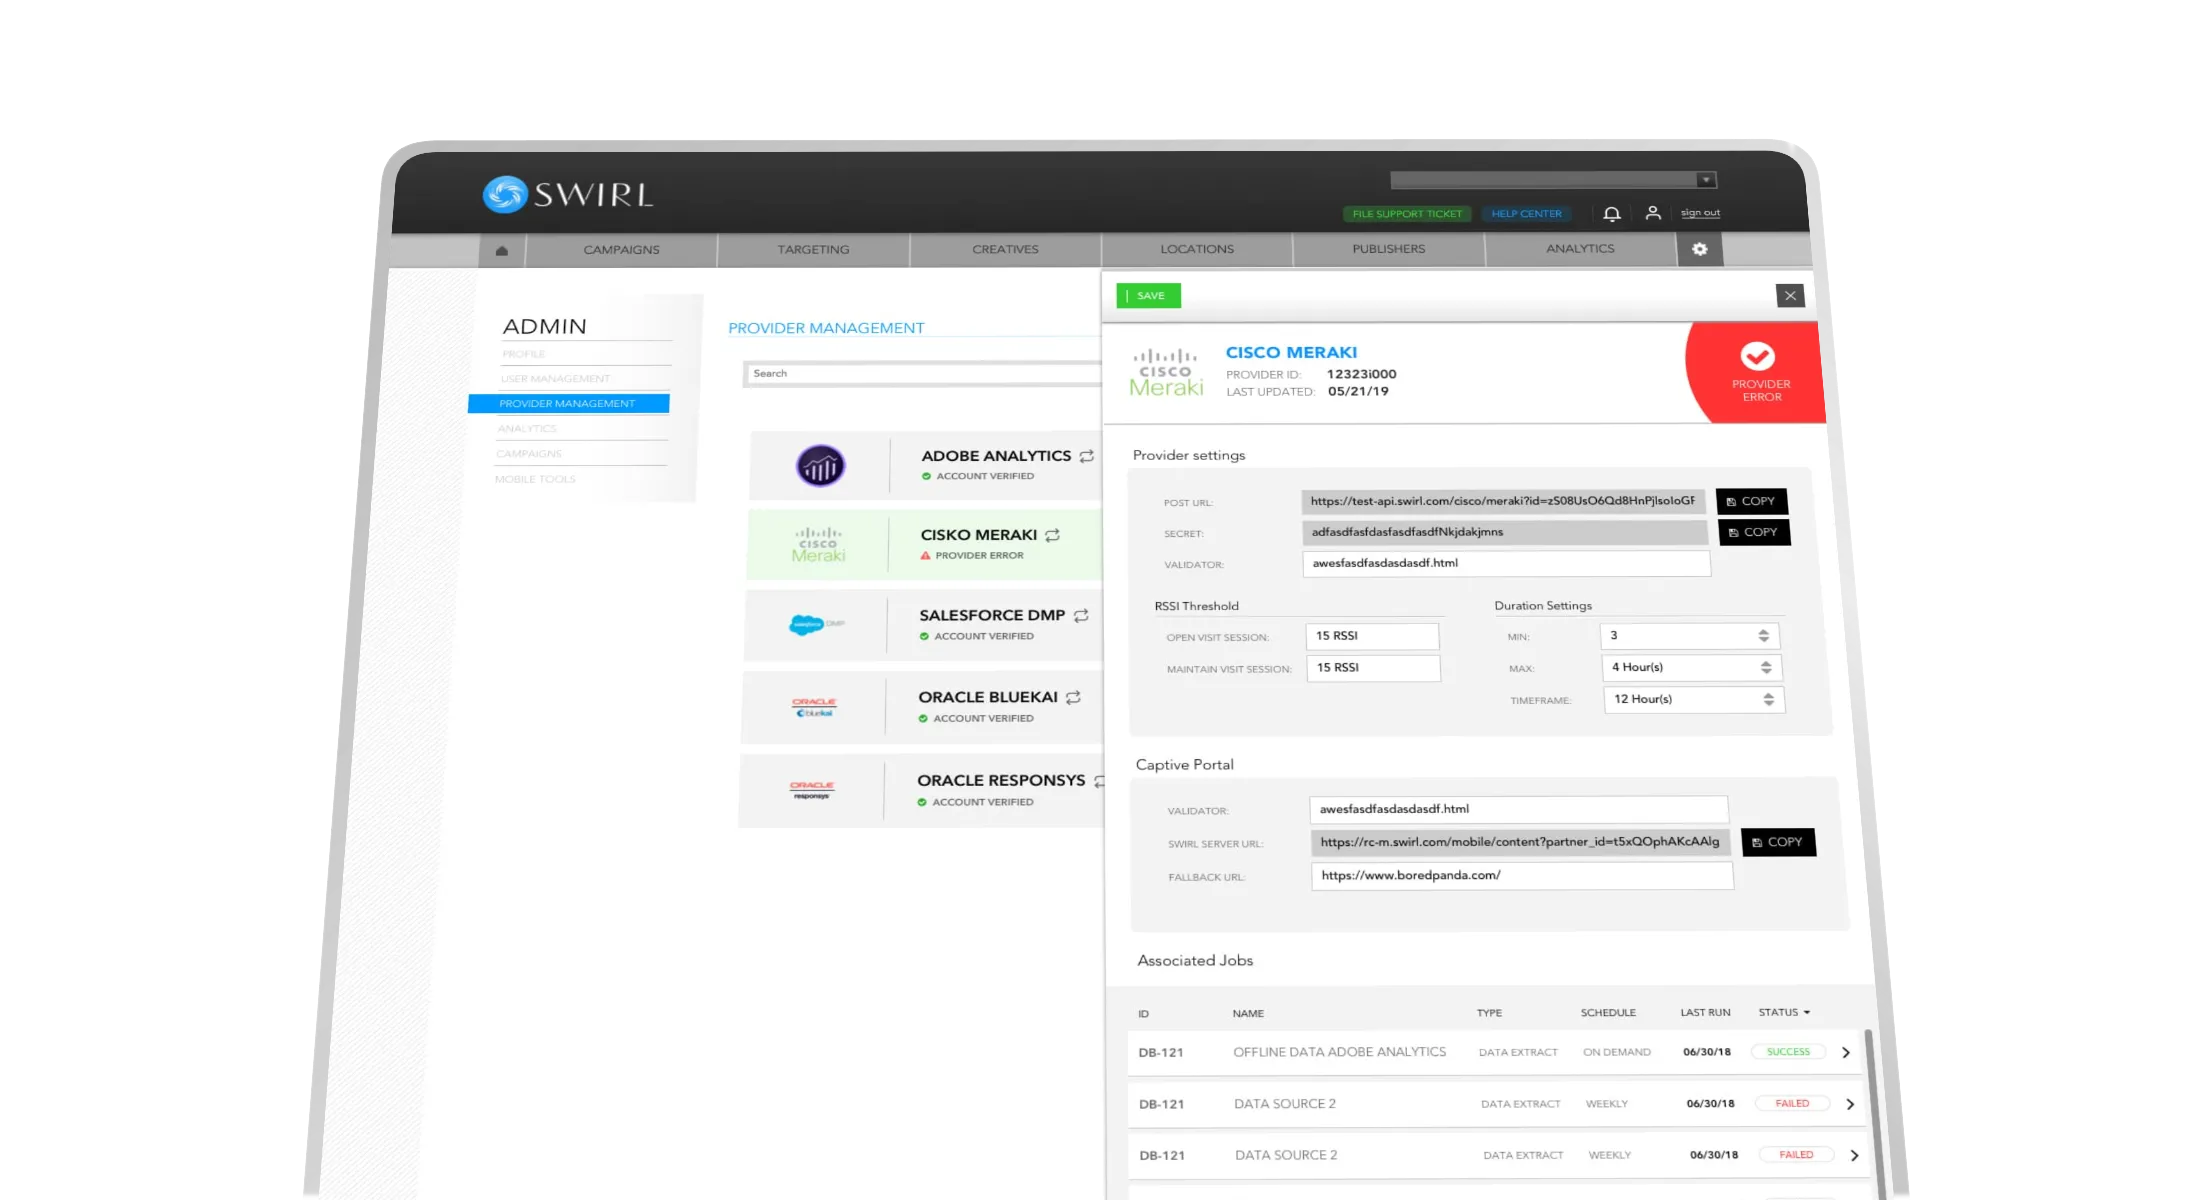This screenshot has width=2208, height=1200.
Task: Open the Help Center
Action: 1526,214
